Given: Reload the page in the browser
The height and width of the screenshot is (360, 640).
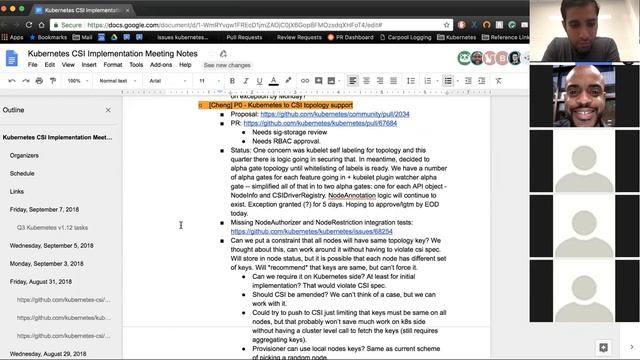Looking at the screenshot, I should tap(29, 25).
